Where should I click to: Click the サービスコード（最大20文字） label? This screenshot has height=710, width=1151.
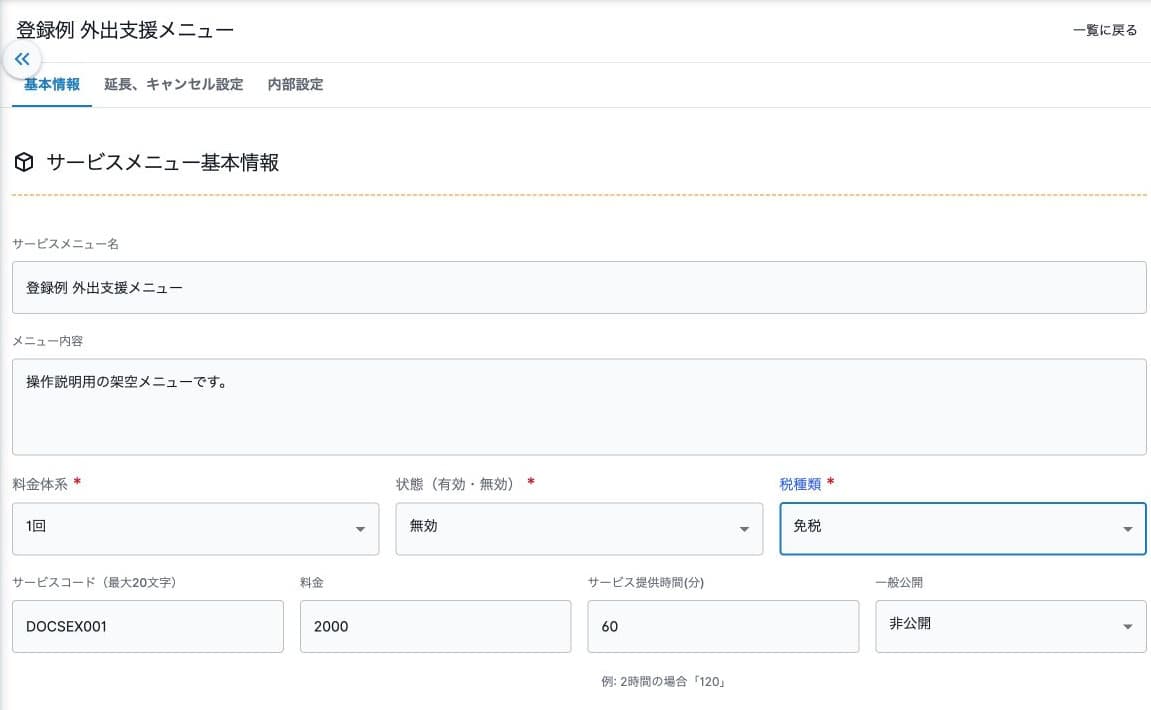coord(94,582)
